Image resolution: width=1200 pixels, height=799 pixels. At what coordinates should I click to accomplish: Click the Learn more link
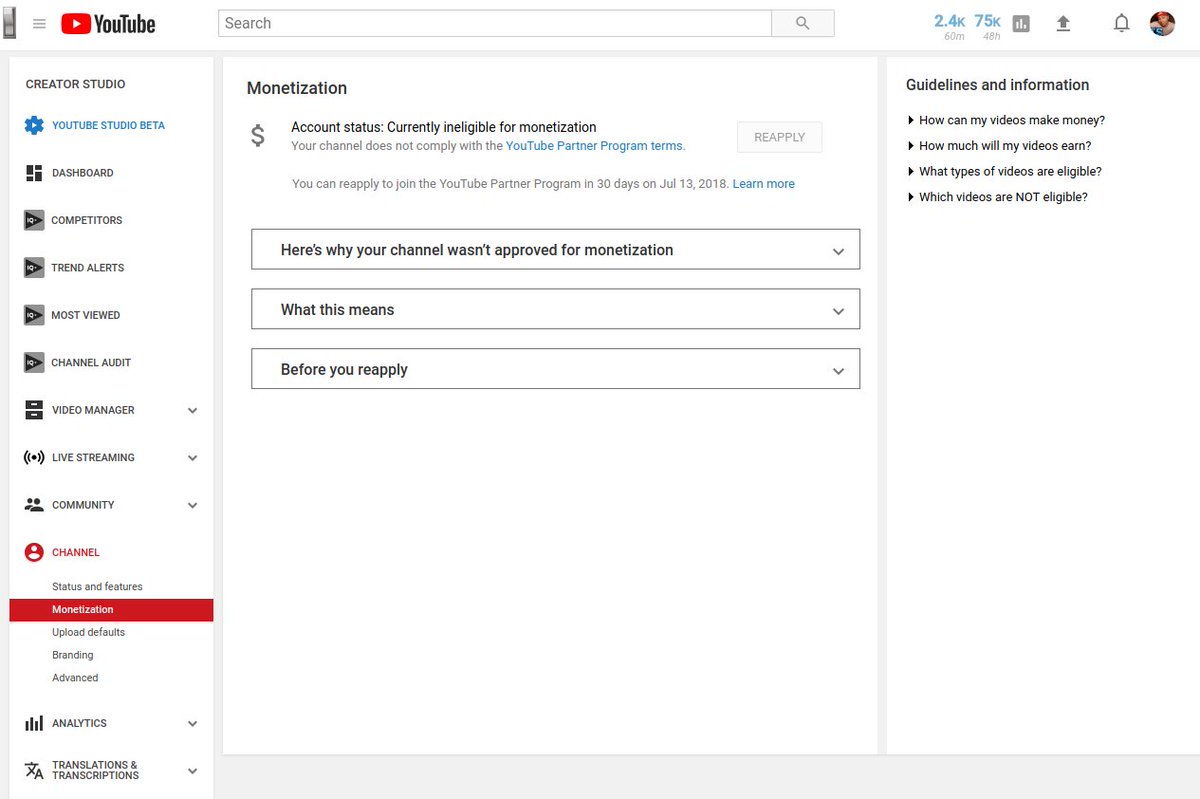click(764, 184)
